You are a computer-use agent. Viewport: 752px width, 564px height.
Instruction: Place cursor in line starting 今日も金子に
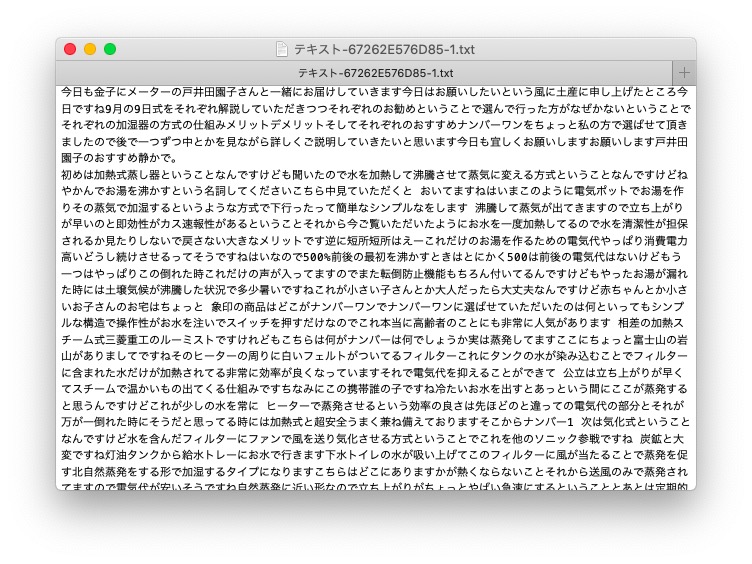(x=375, y=92)
